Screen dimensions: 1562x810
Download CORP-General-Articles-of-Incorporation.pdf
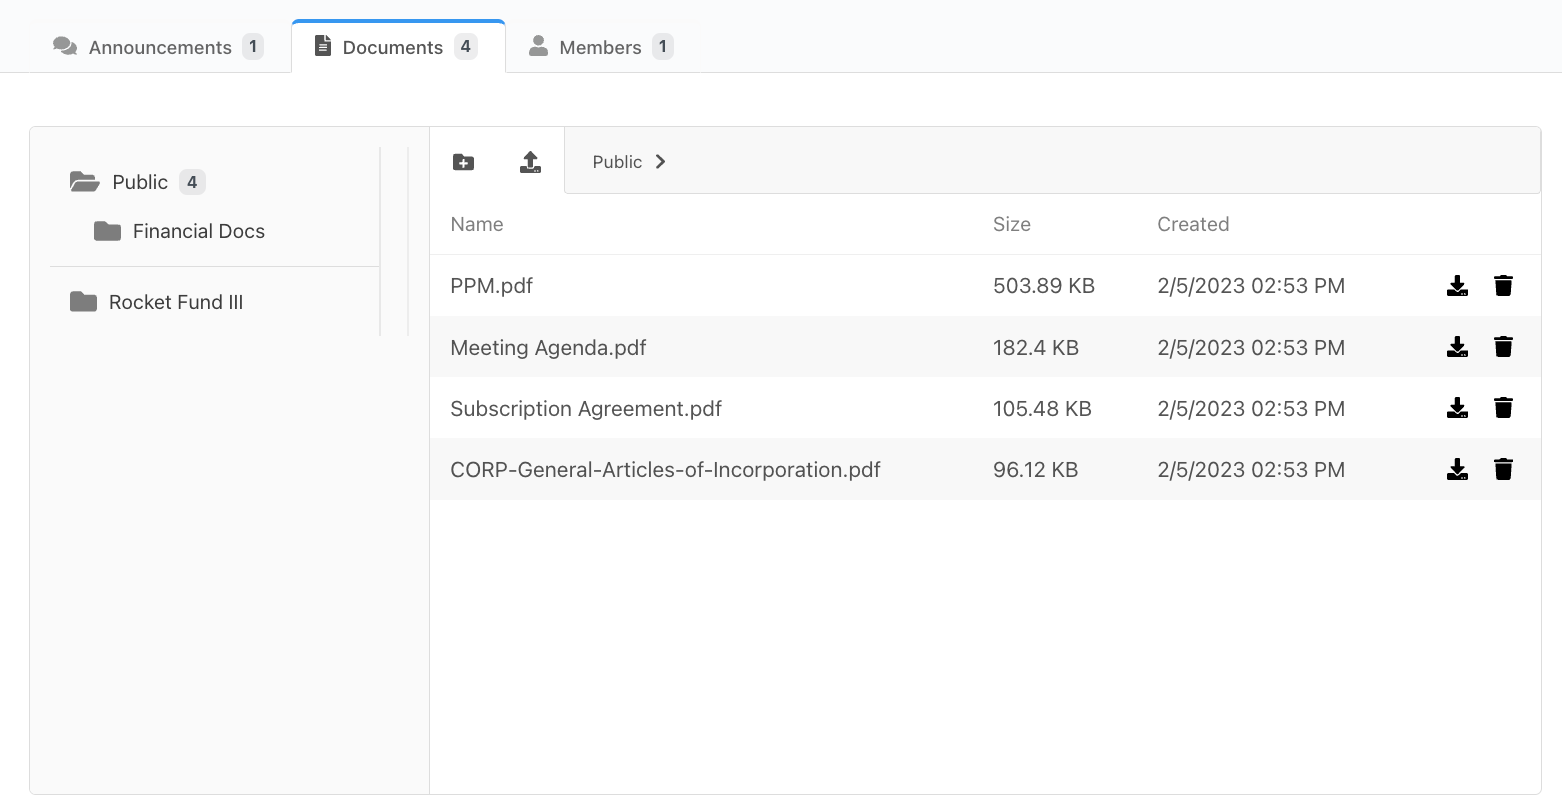click(x=1457, y=469)
